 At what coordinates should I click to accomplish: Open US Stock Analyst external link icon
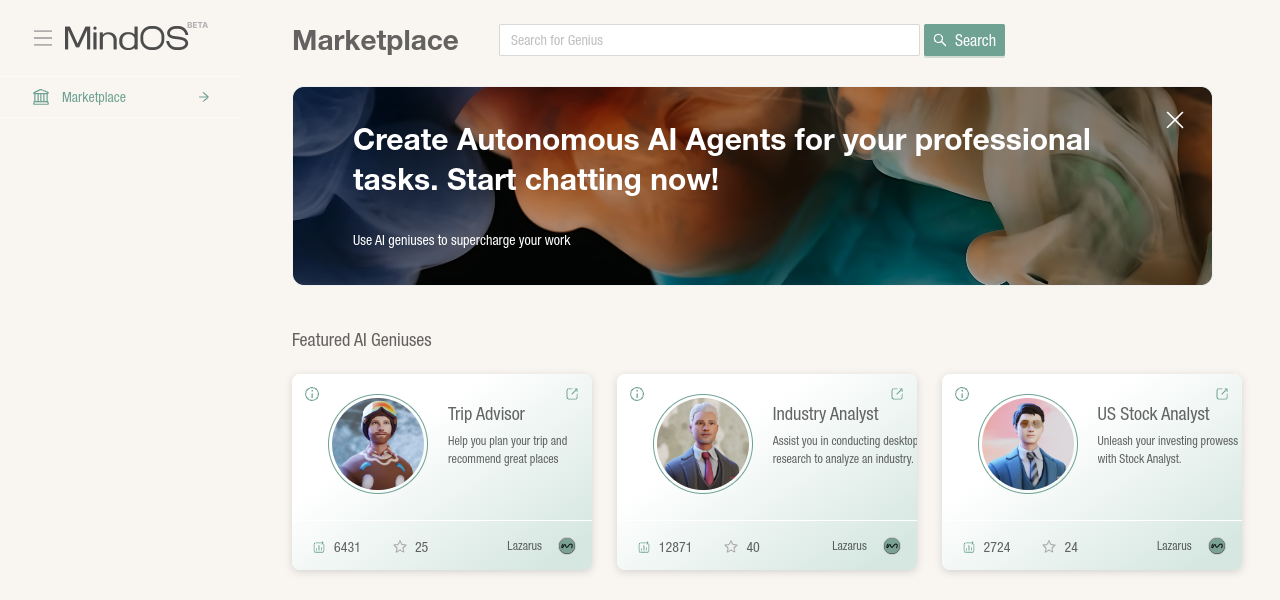pyautogui.click(x=1222, y=394)
